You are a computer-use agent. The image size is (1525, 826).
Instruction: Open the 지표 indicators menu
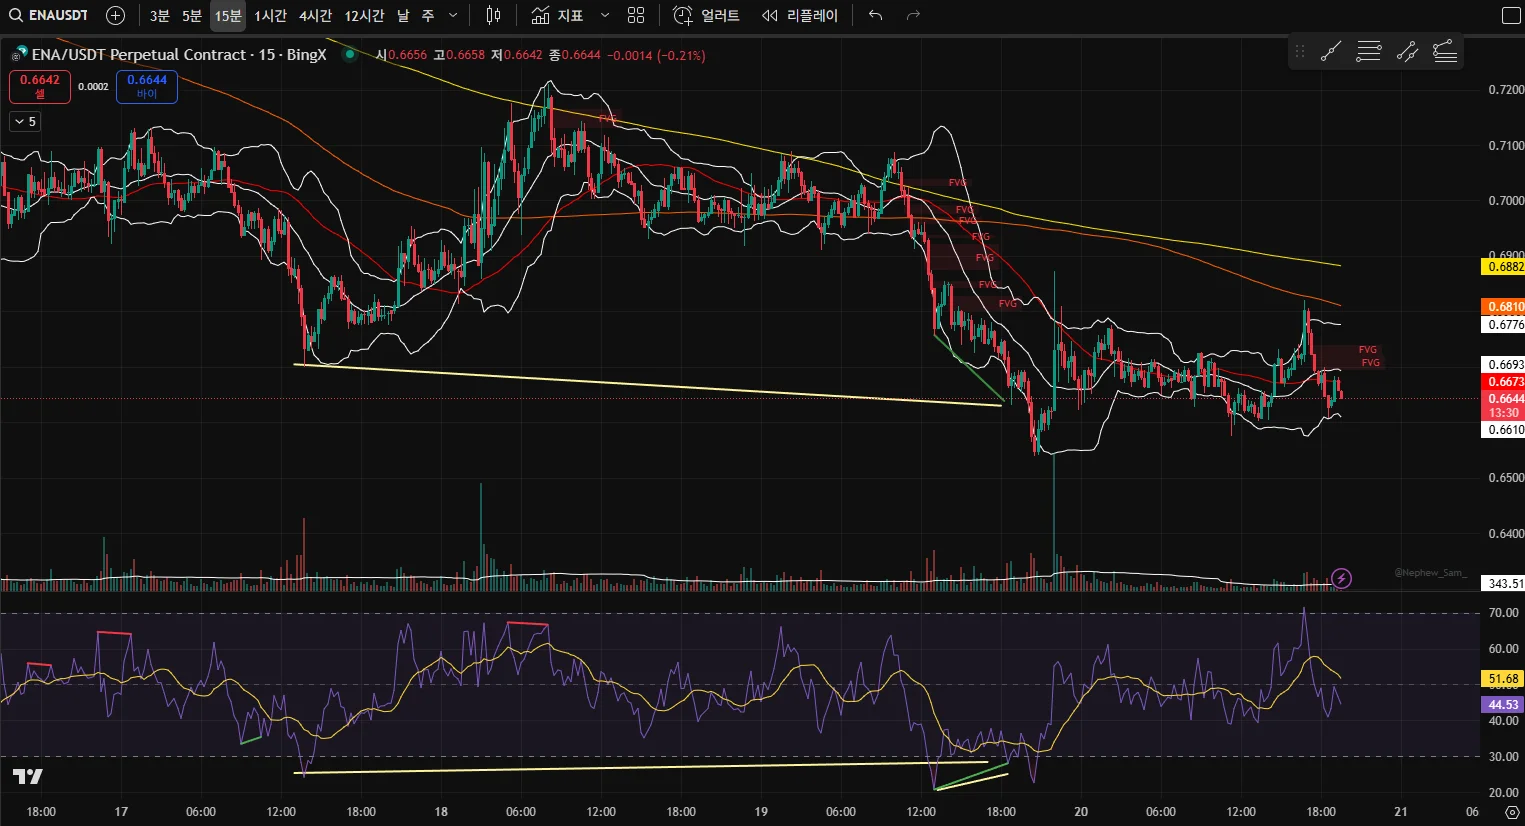tap(558, 15)
